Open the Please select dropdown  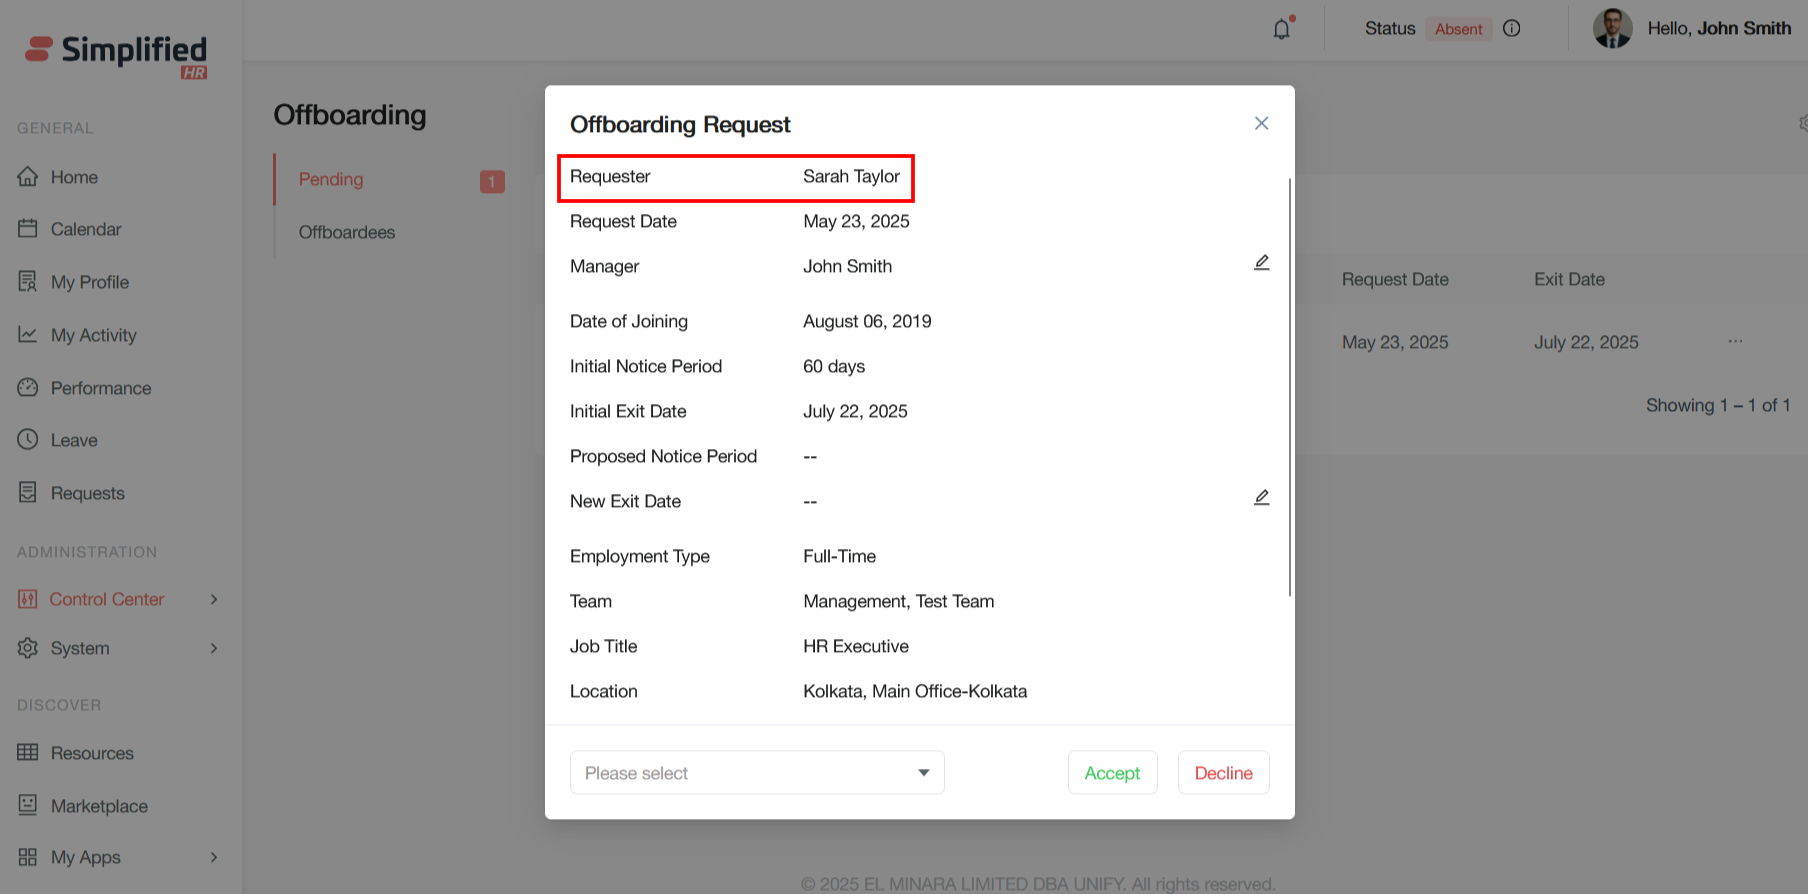(757, 773)
